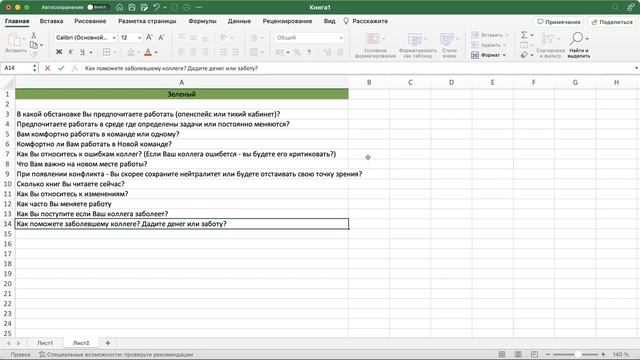Select cell 'Сколько книг Вы читаете сейчас?'

pos(182,184)
